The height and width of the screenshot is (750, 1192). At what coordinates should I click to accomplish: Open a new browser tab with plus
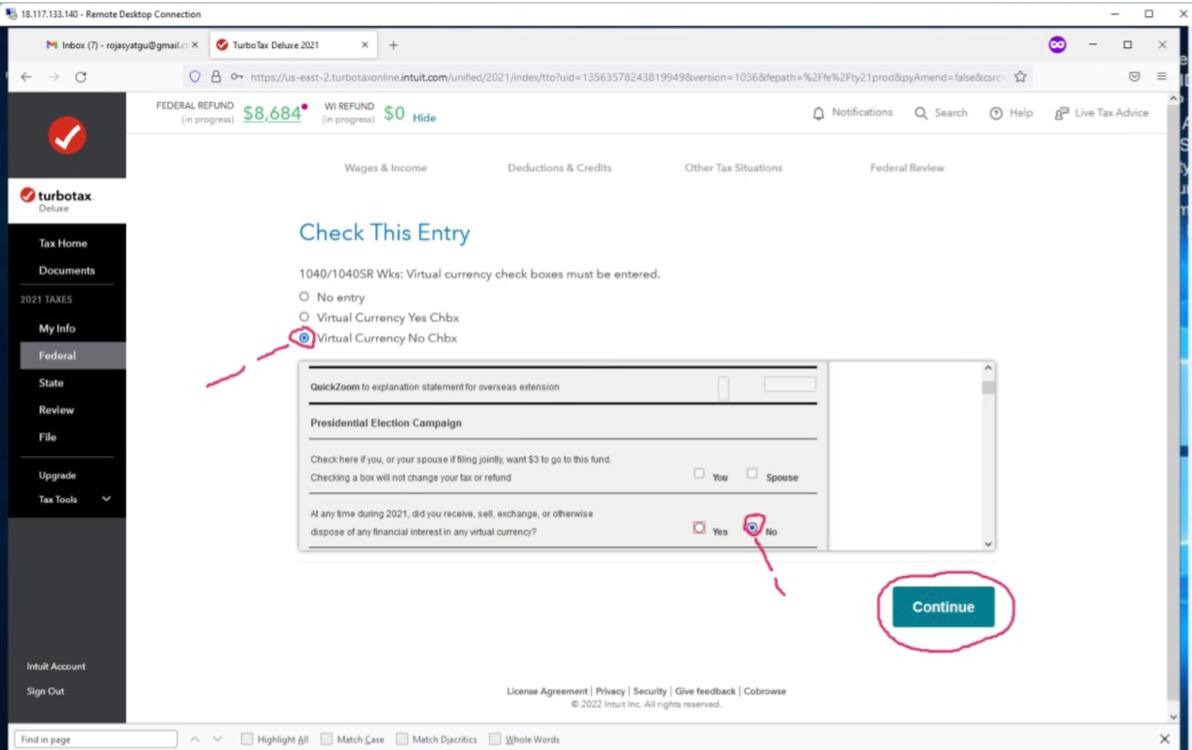point(393,45)
